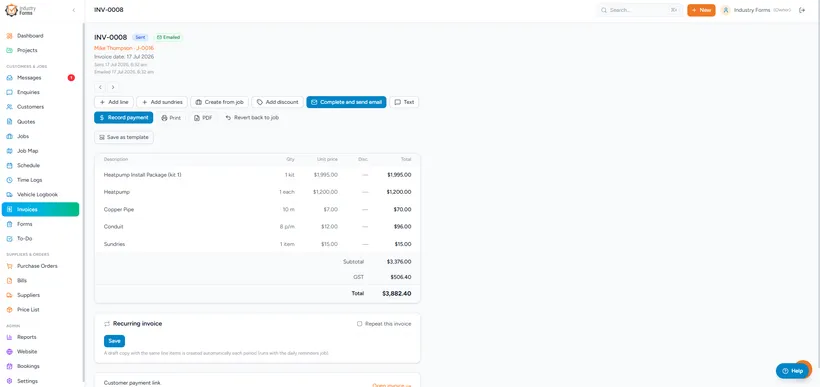Screen dimensions: 820x387
Task: Click Add discount button
Action: [277, 102]
